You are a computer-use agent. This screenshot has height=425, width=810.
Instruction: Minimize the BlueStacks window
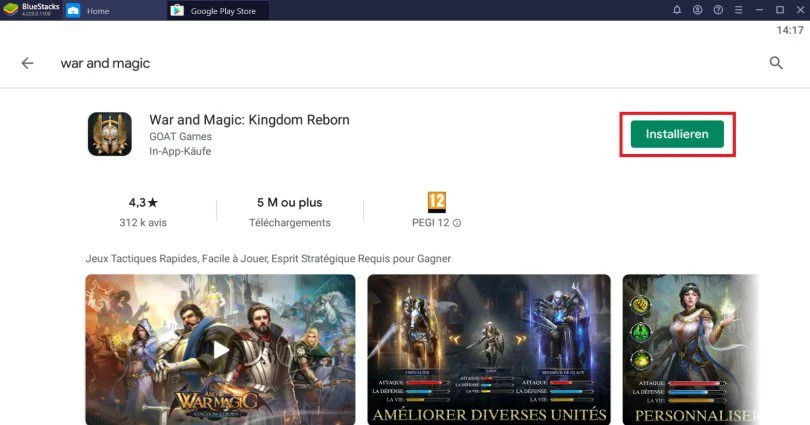pyautogui.click(x=759, y=10)
